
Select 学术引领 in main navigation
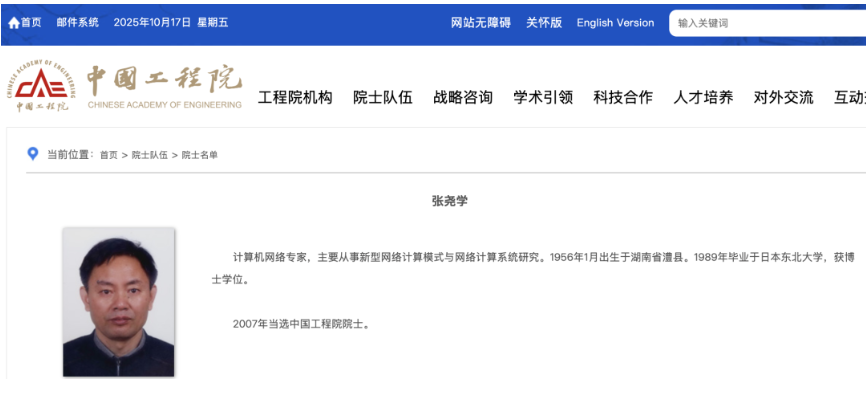tap(543, 97)
